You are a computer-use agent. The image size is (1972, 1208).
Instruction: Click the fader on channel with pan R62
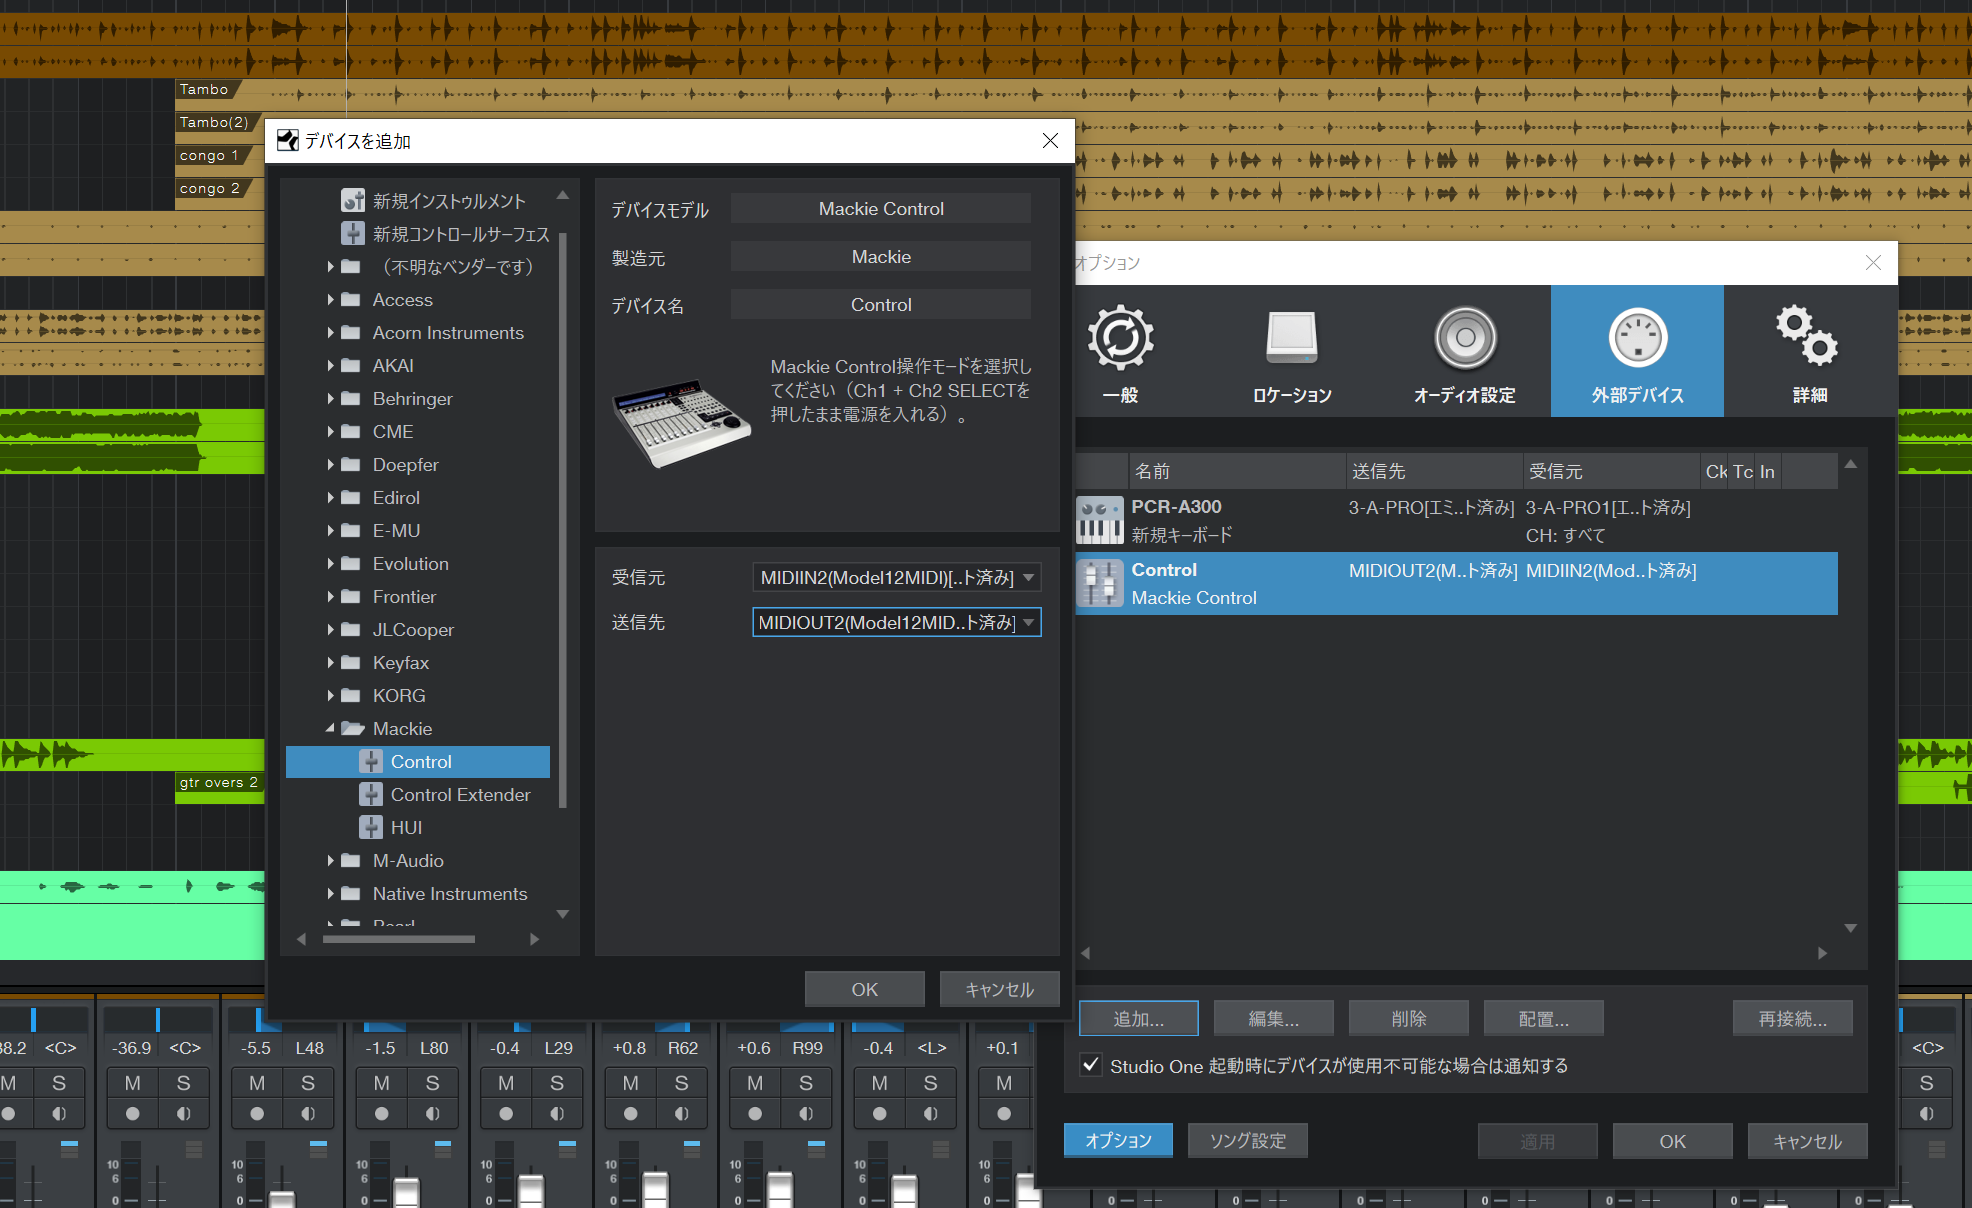tap(655, 1189)
